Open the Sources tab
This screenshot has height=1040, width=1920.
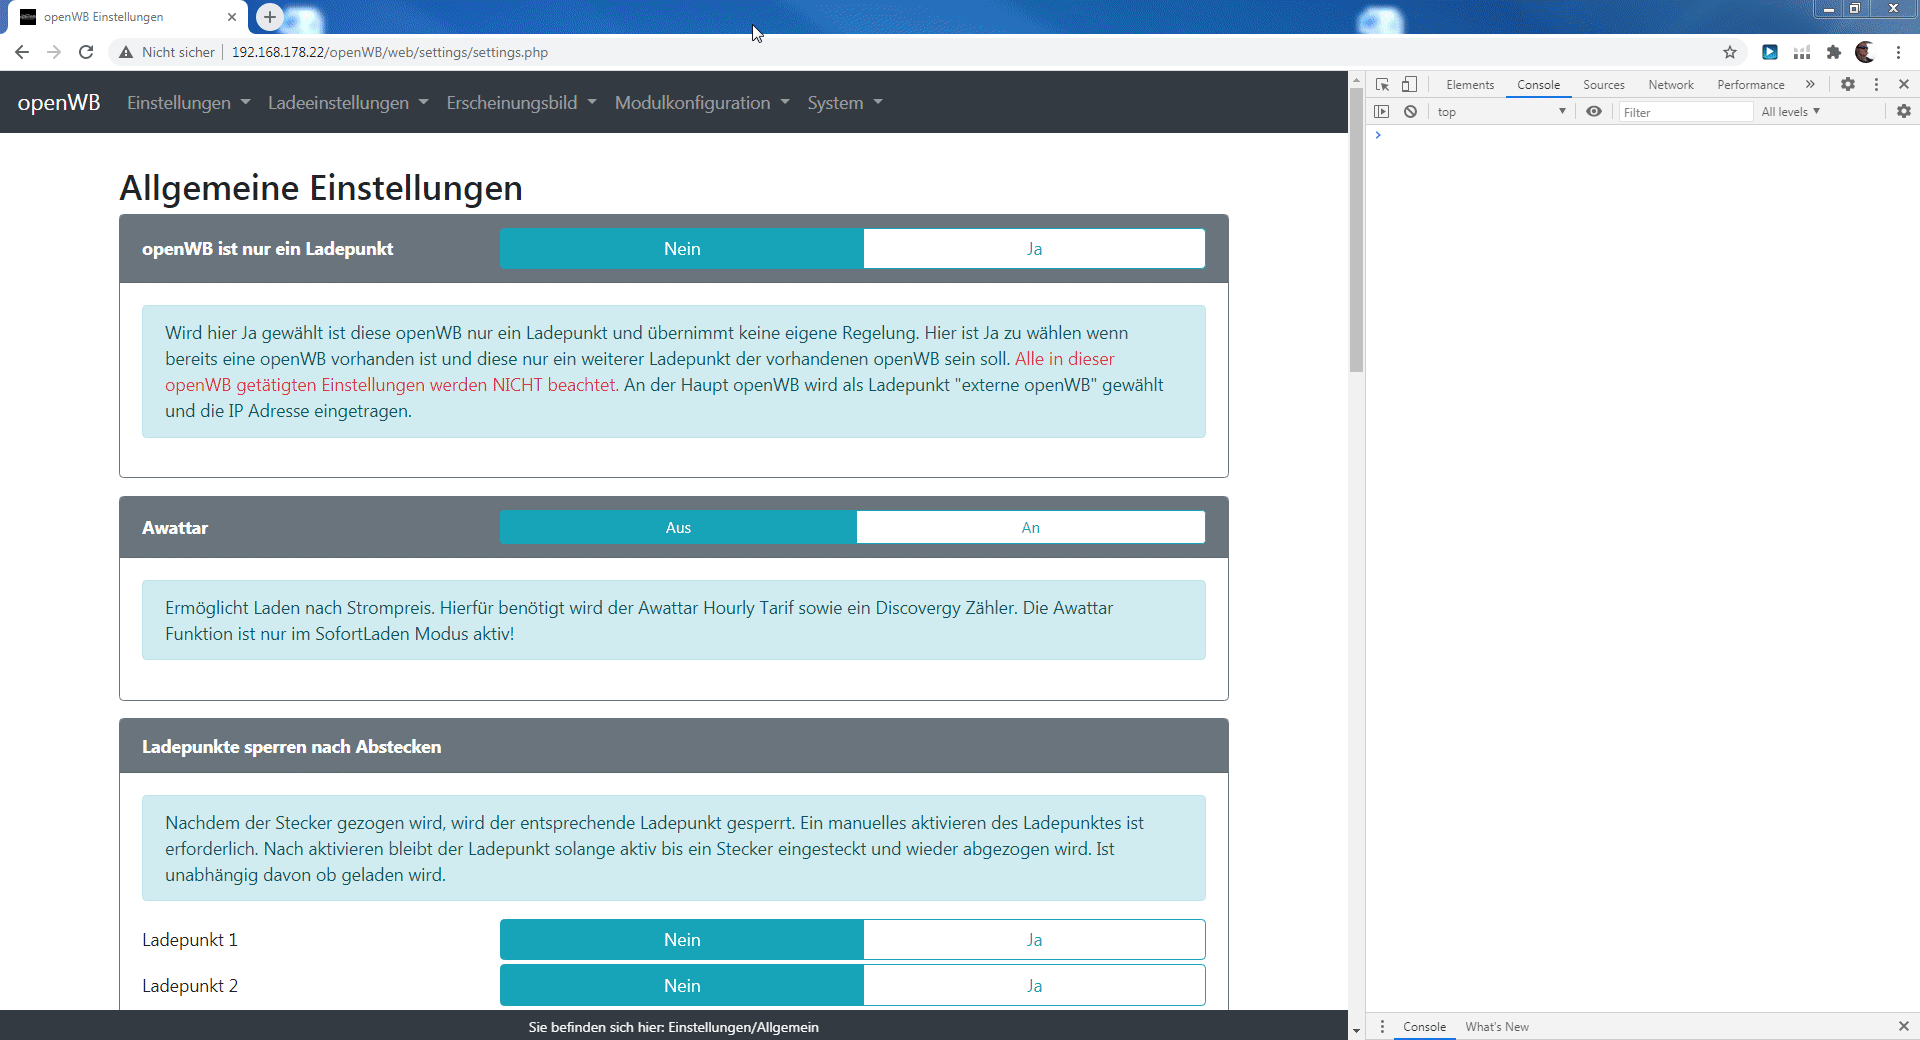click(1604, 85)
